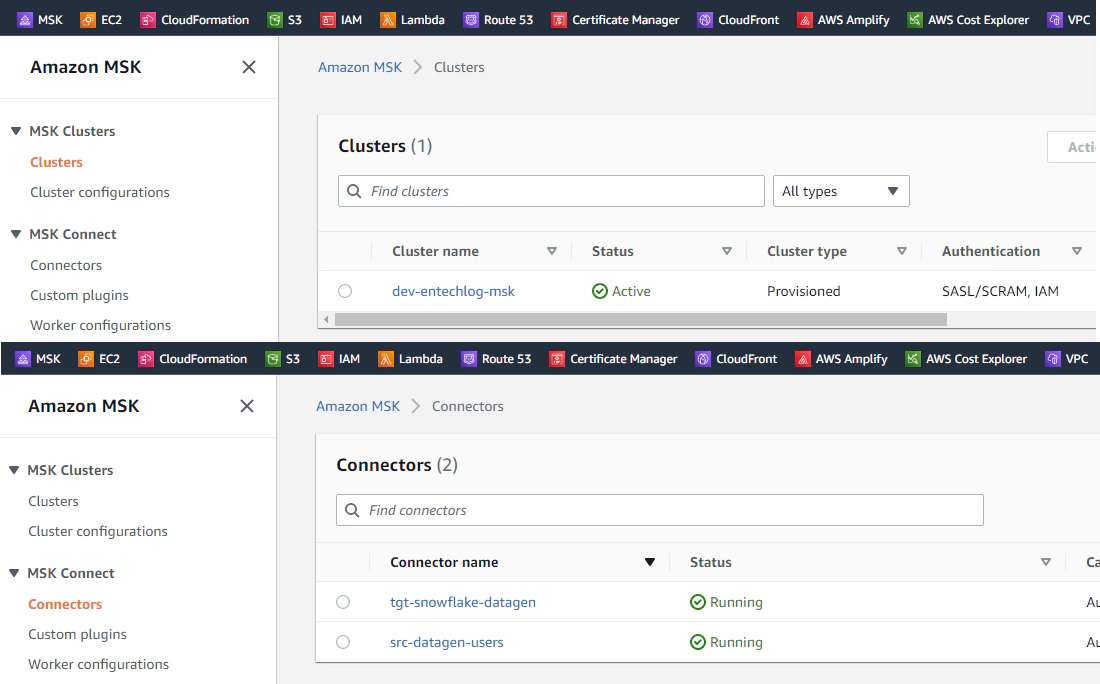Open AWS Amplify icon above Connectors page

[x=803, y=358]
